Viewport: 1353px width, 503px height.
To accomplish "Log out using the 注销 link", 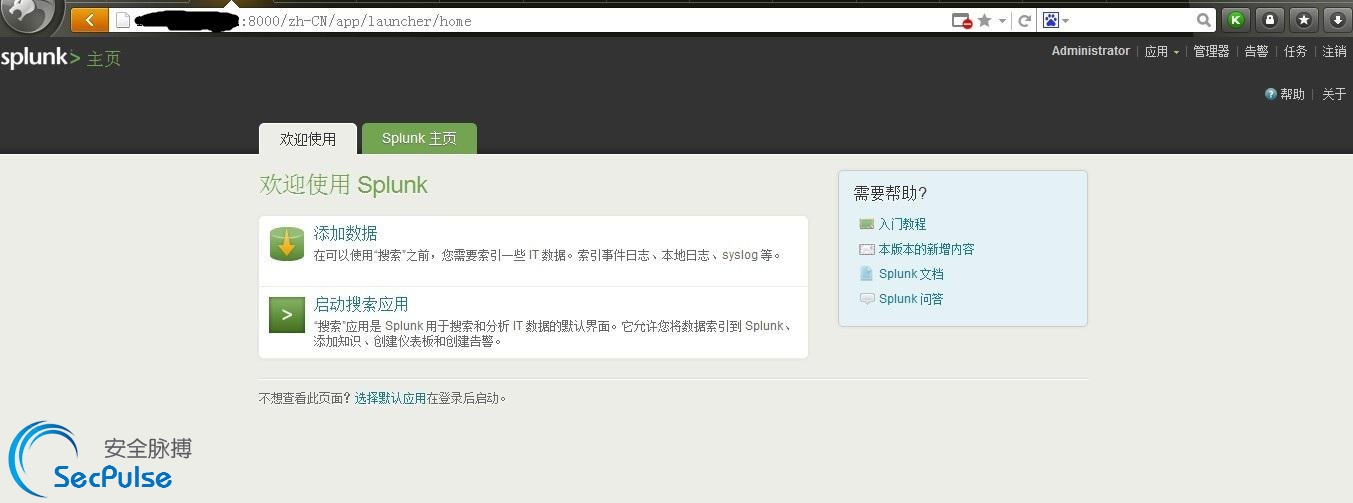I will pos(1334,51).
